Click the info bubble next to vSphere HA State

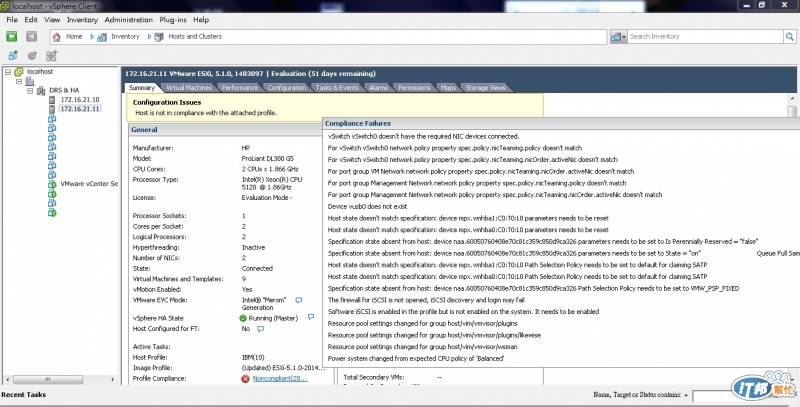pos(311,317)
